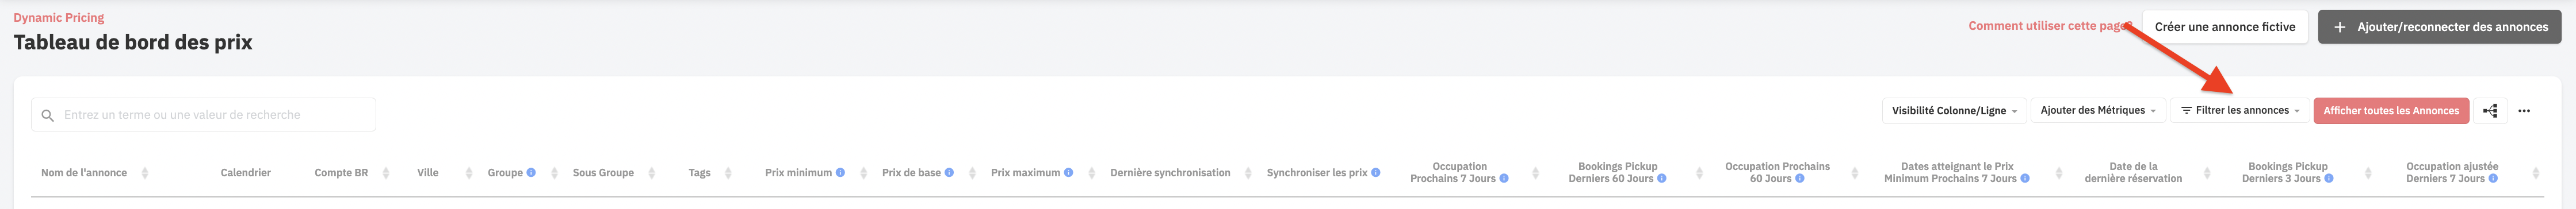The image size is (2576, 209).
Task: Sort the Dernière synchronisation column
Action: (x=1248, y=173)
